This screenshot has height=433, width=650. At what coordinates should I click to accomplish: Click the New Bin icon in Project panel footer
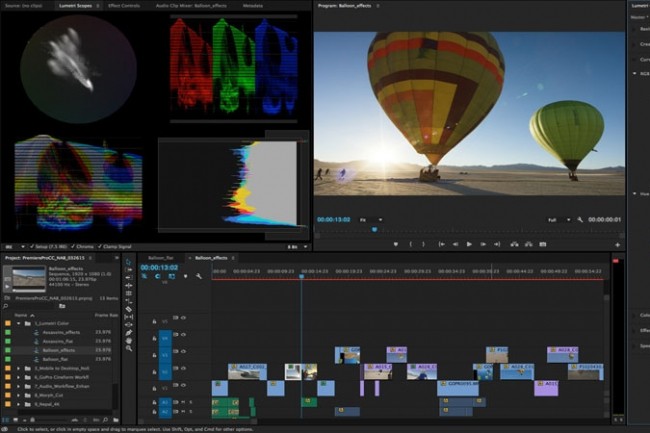point(116,420)
